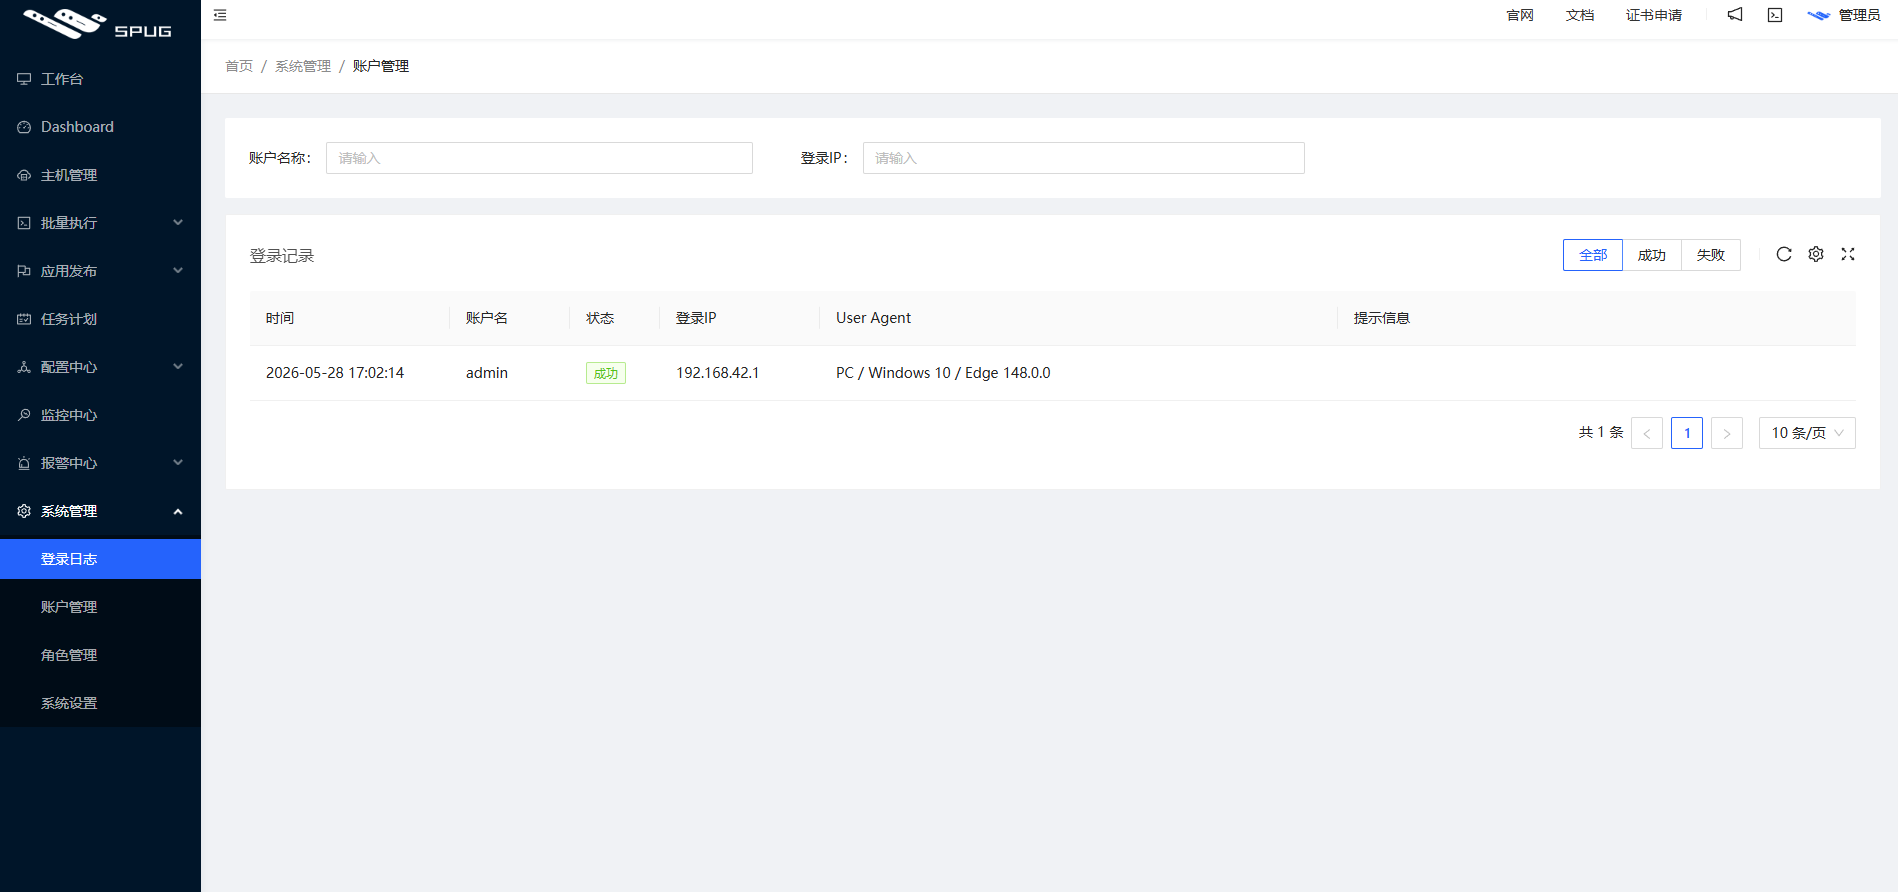This screenshot has height=892, width=1898.
Task: Click the 监控中心 monitor icon
Action: click(24, 415)
